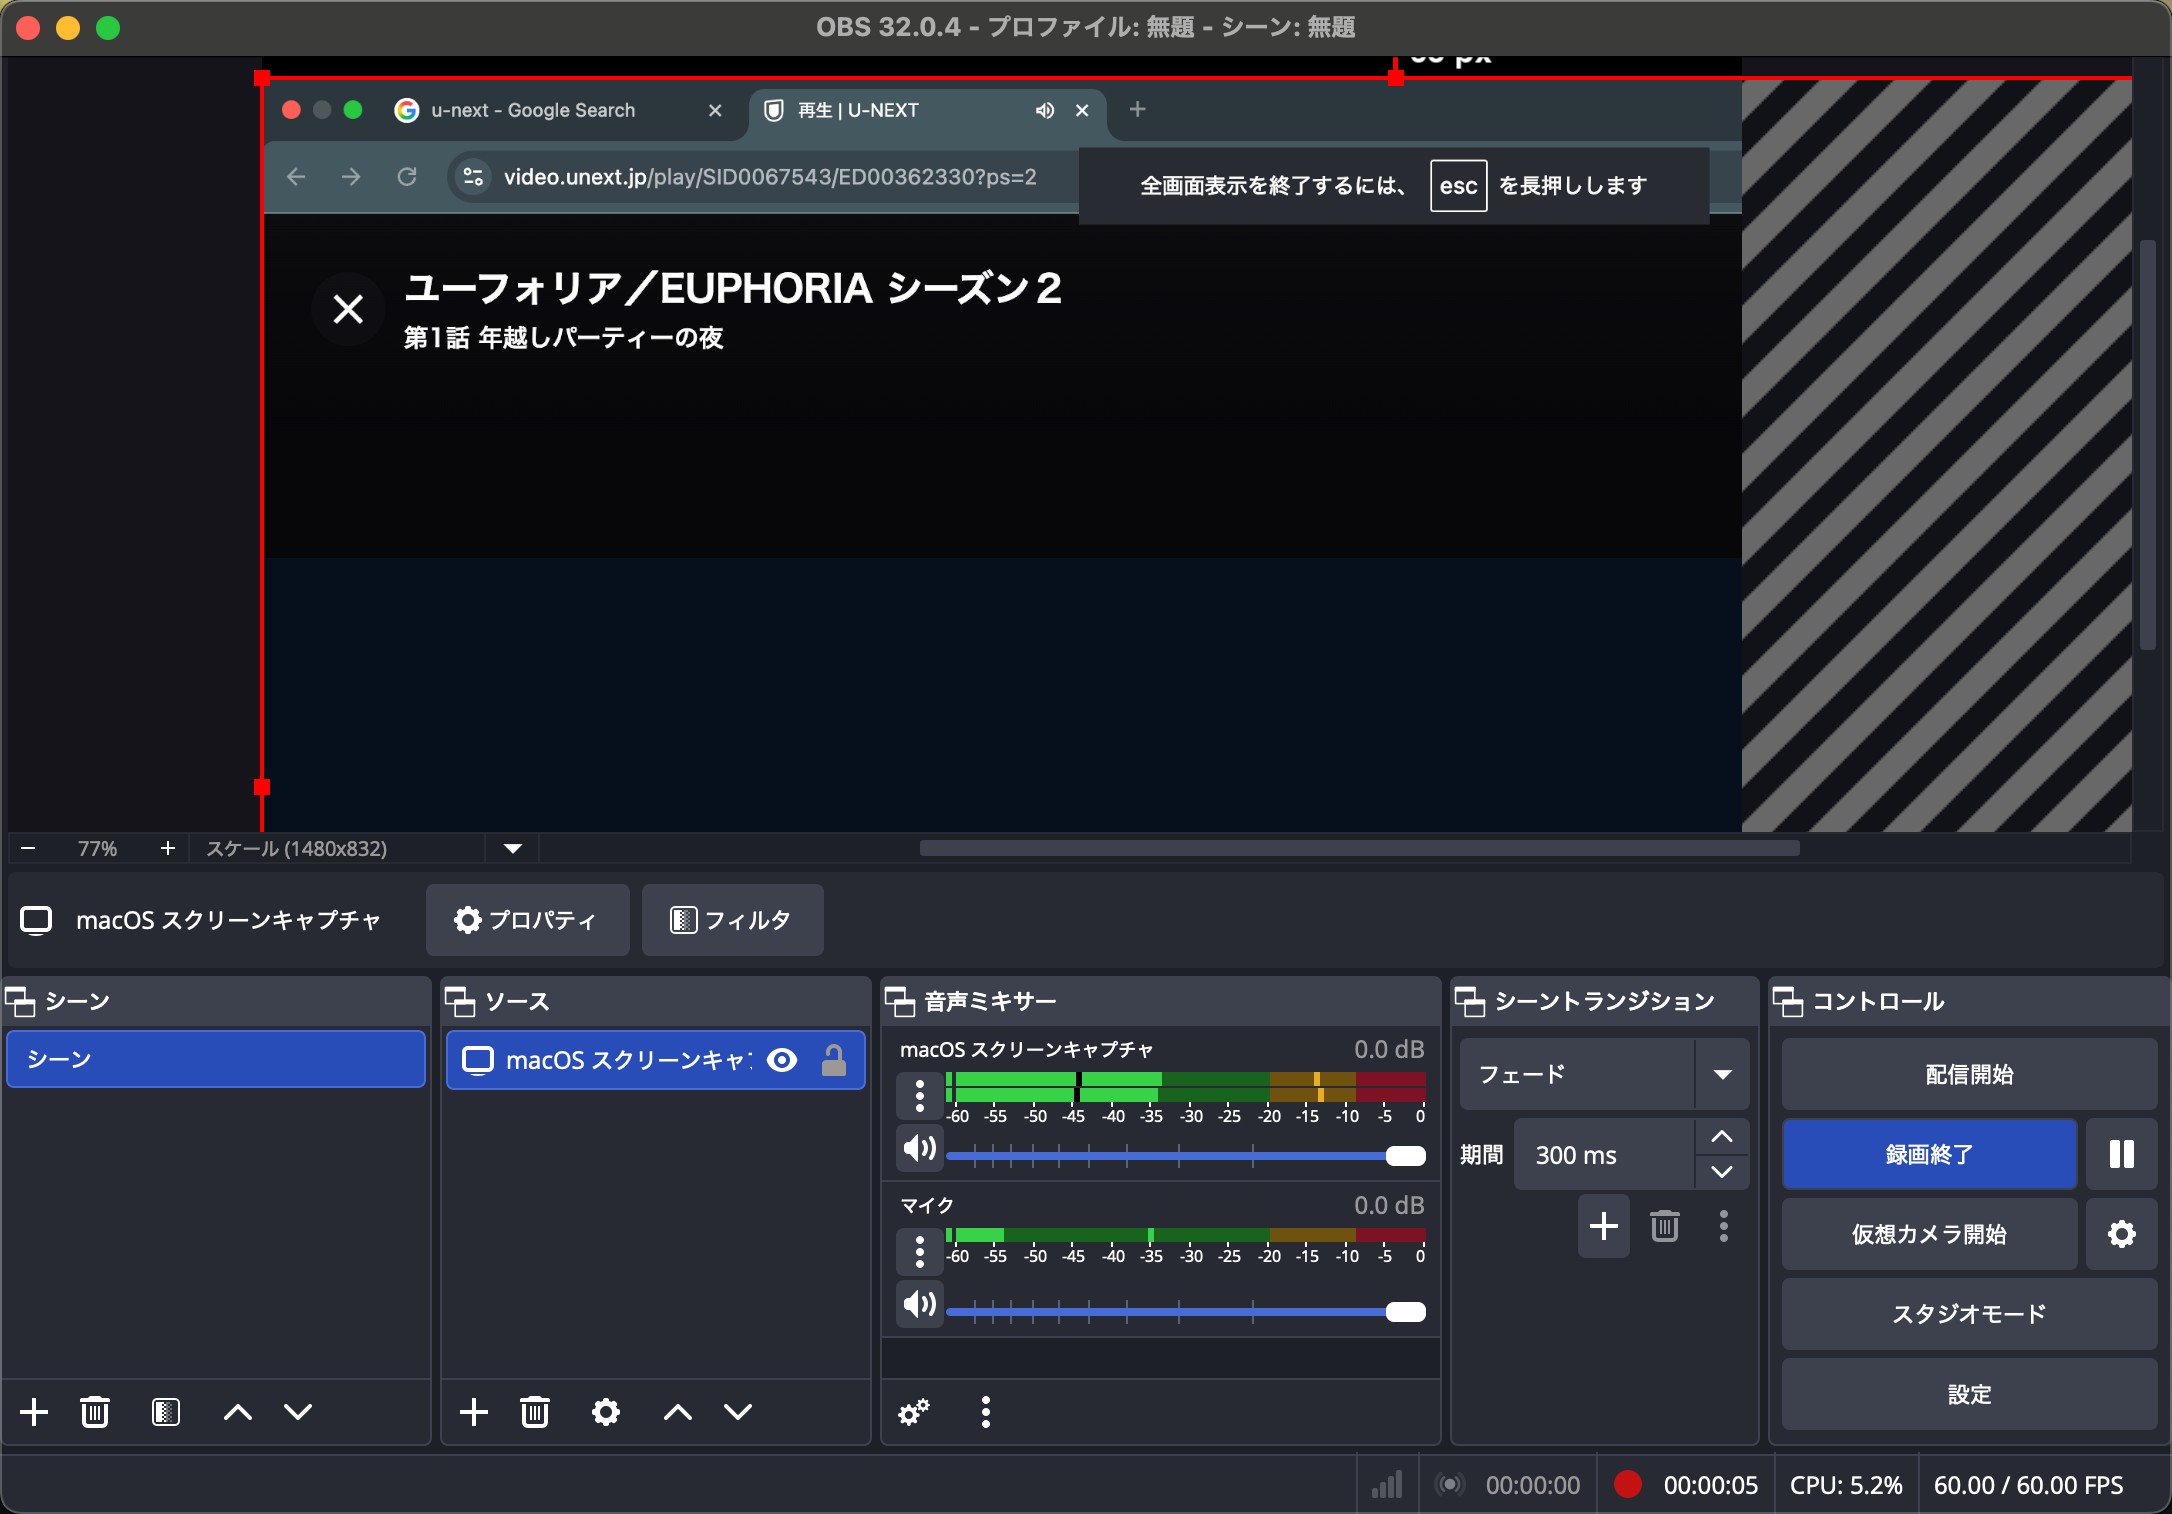The height and width of the screenshot is (1514, 2172).
Task: Add a new source with plus icon
Action: click(x=474, y=1412)
